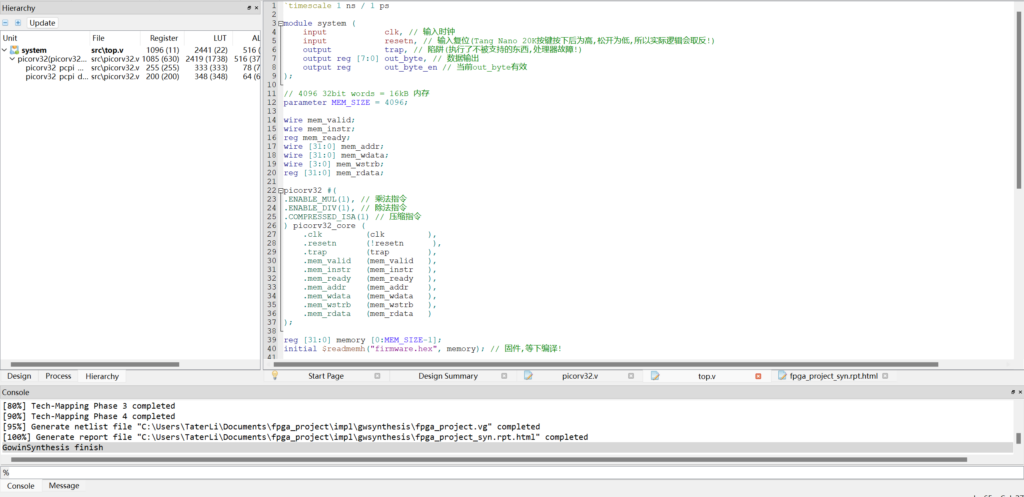Click the file icon on the fpga_project_syn.rpt.html tab
The image size is (1024, 497).
[782, 376]
